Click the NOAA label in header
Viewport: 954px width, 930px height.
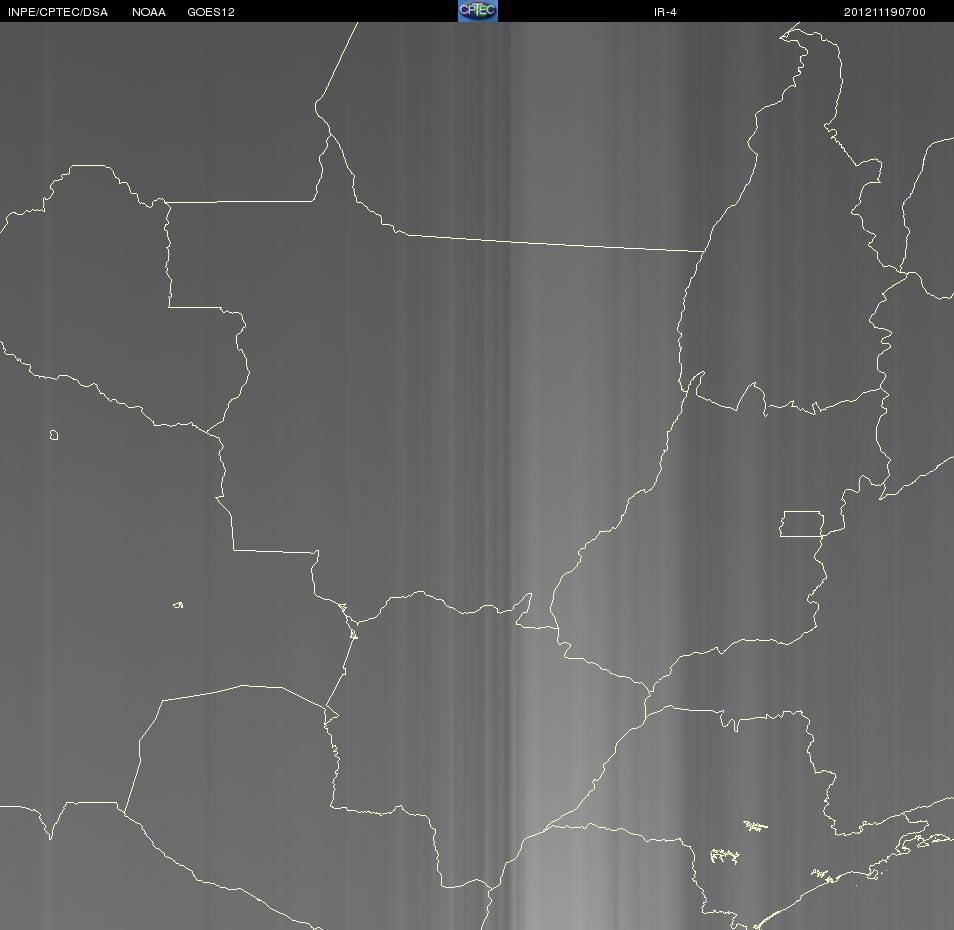[x=148, y=12]
